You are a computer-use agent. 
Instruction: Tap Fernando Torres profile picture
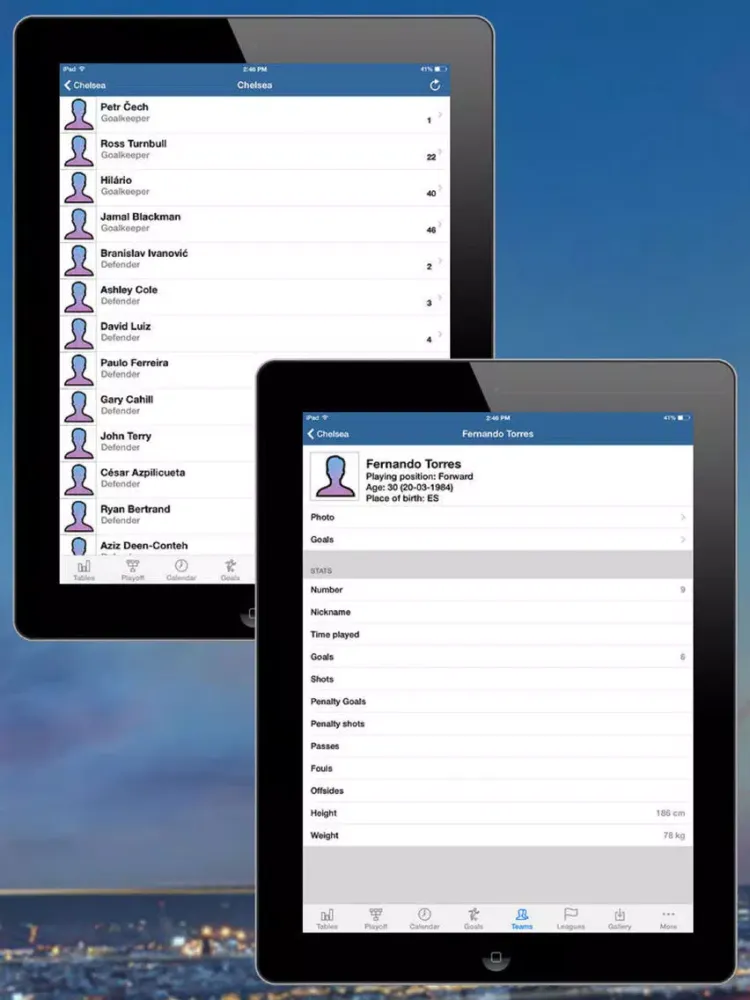click(335, 476)
